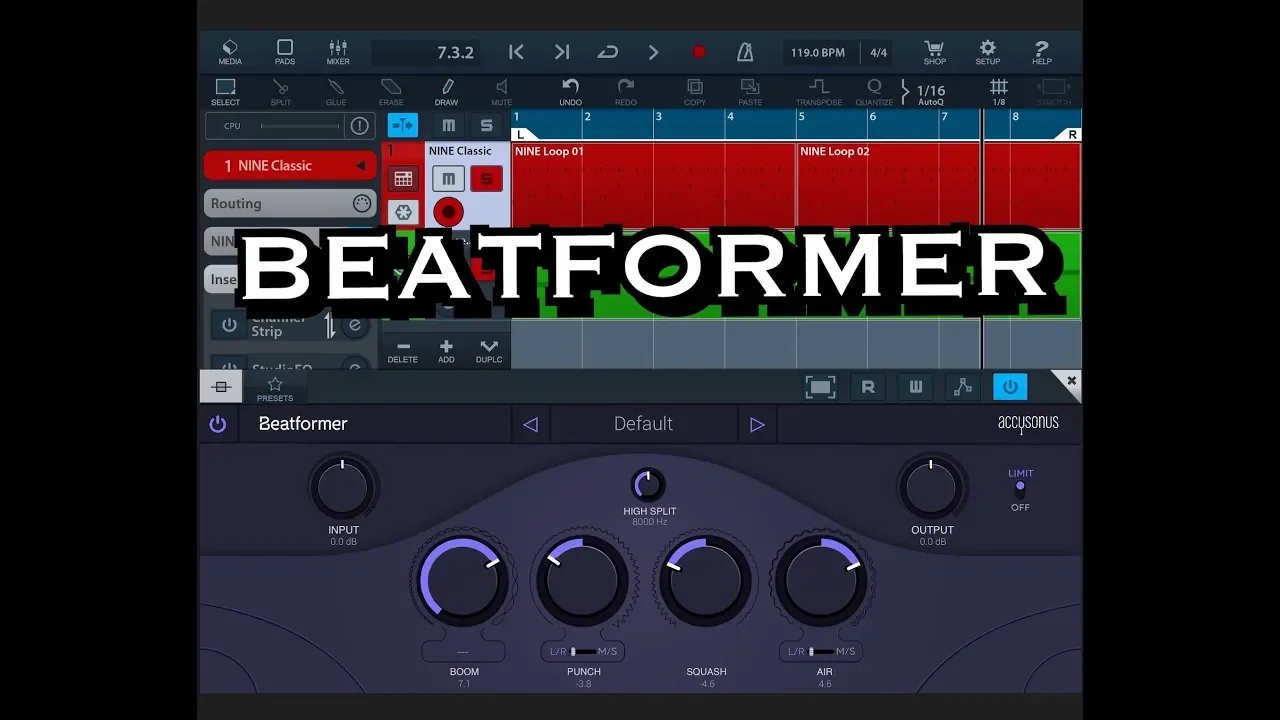Toggle the Limit switch
Image resolution: width=1280 pixels, height=720 pixels.
(1020, 488)
